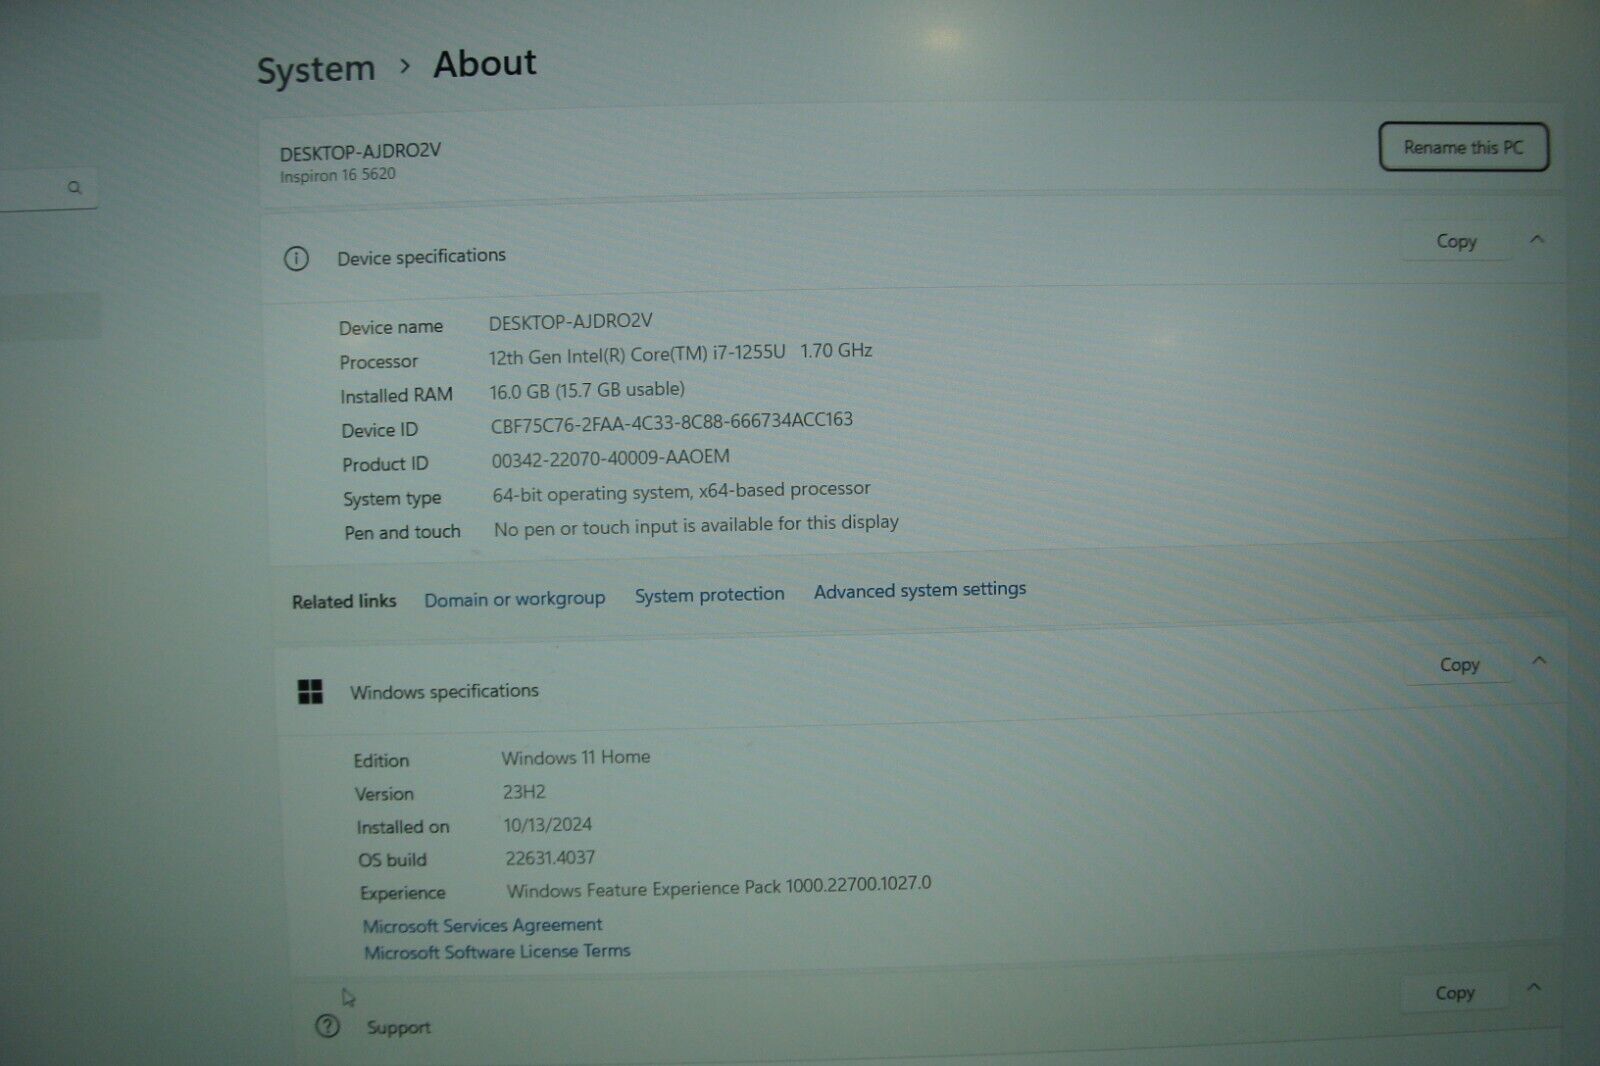1600x1066 pixels.
Task: Click the Windows logo icon beside Windows specifications
Action: (310, 692)
